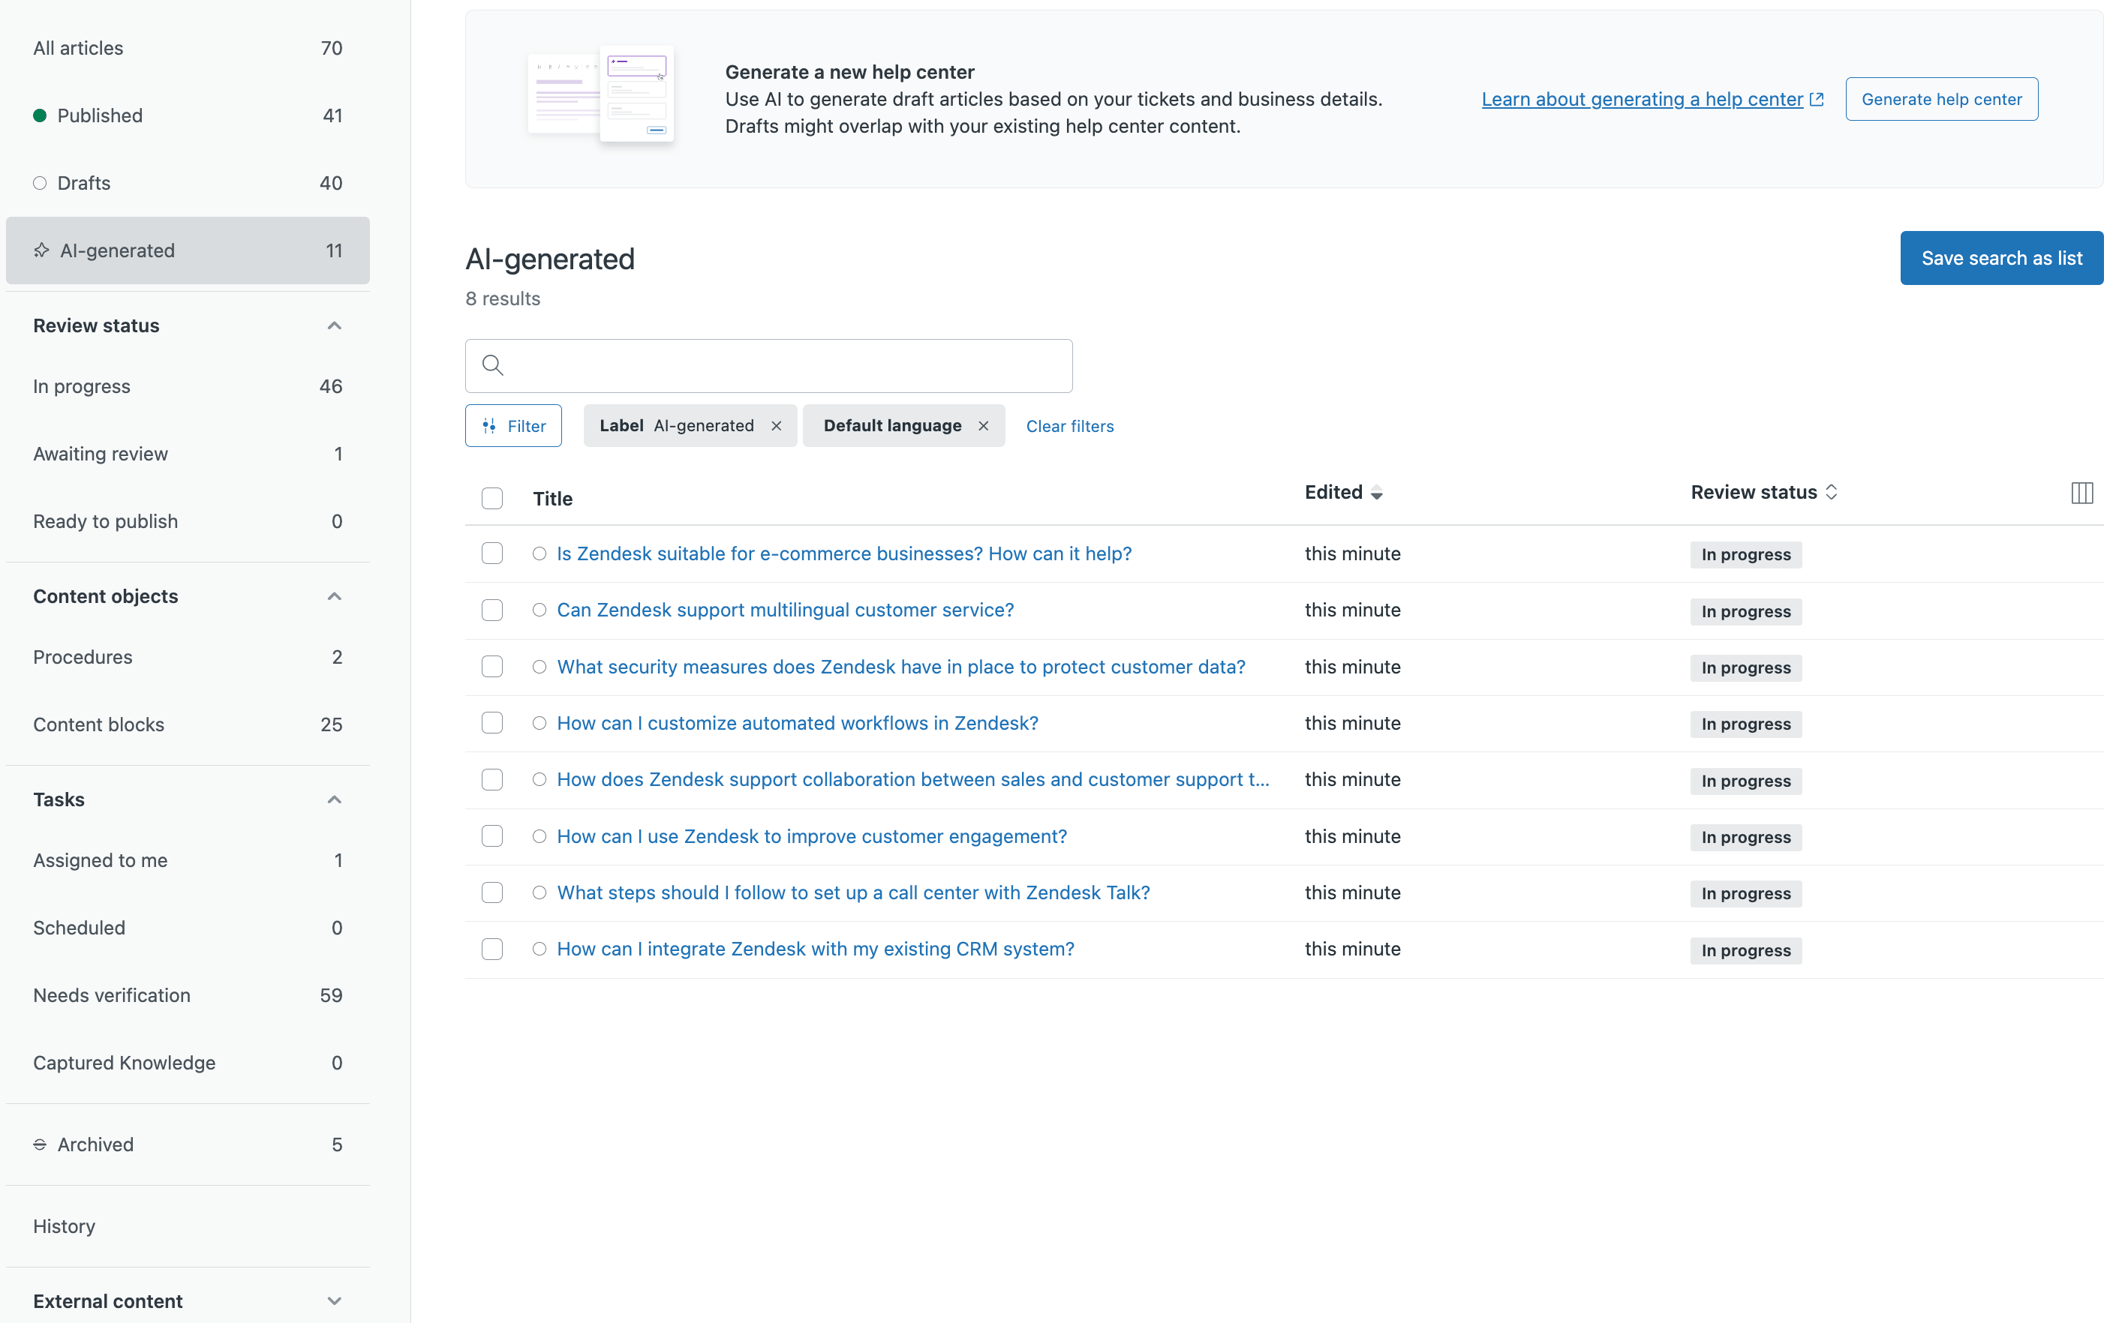Collapse the Review status section
The image size is (2125, 1323).
click(x=334, y=325)
